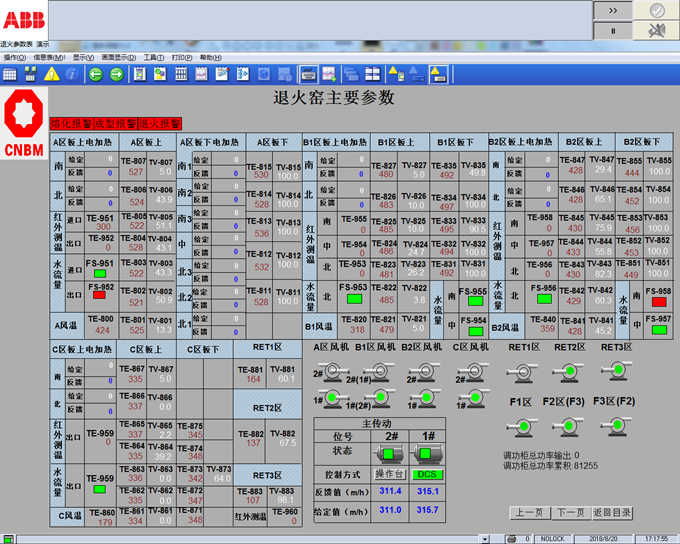The image size is (680, 544).
Task: Click the acknowledge checkmark icon at top right
Action: coord(656,9)
